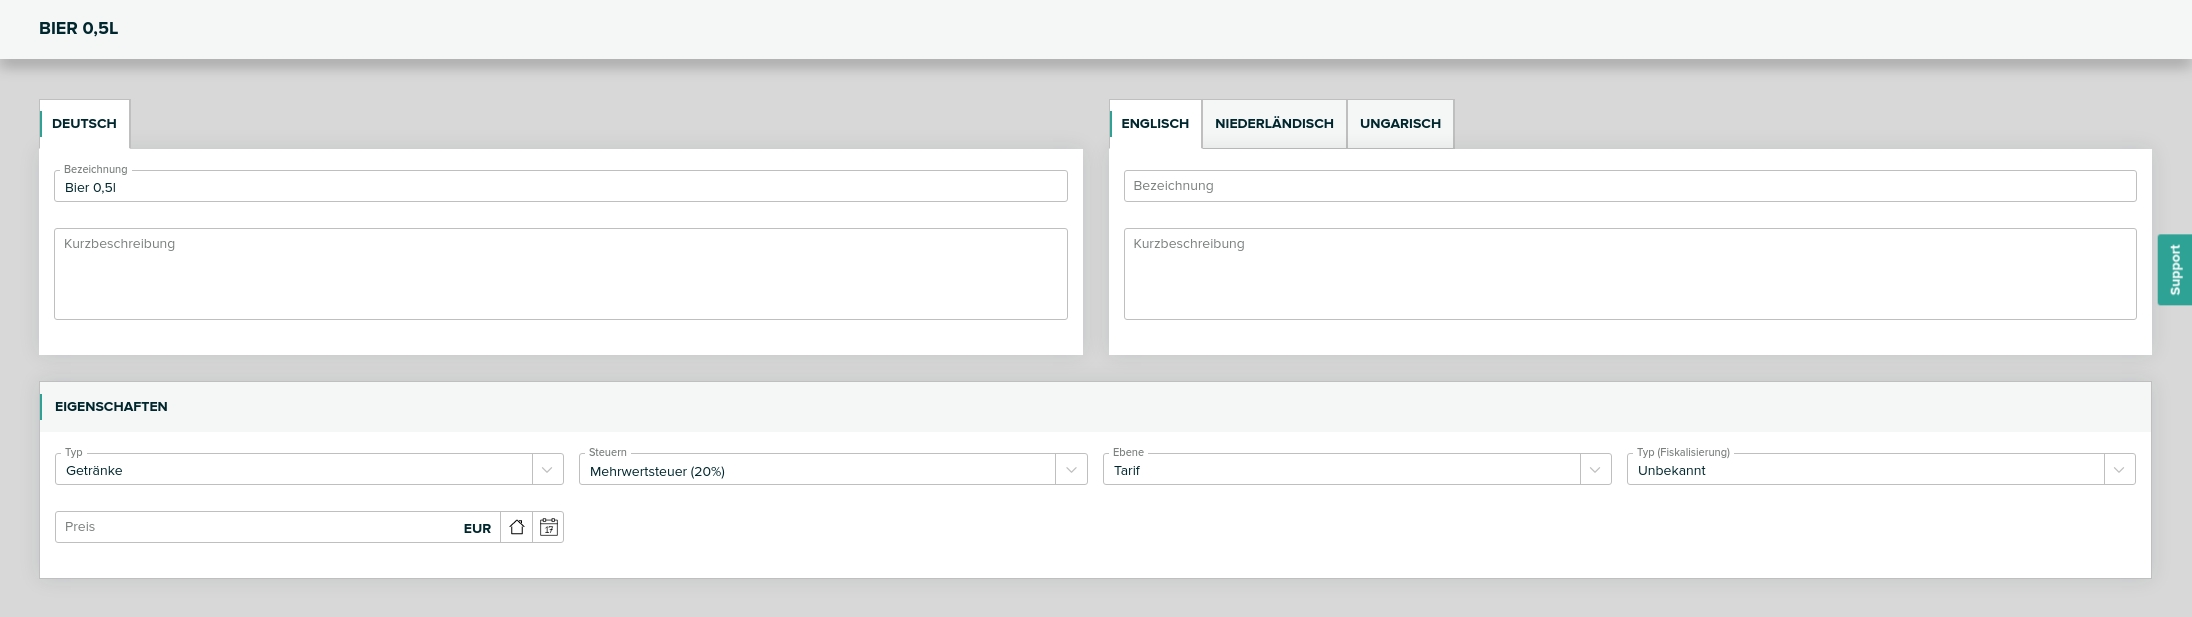Switch to the Ungarisch tab
2192x617 pixels.
(x=1400, y=124)
